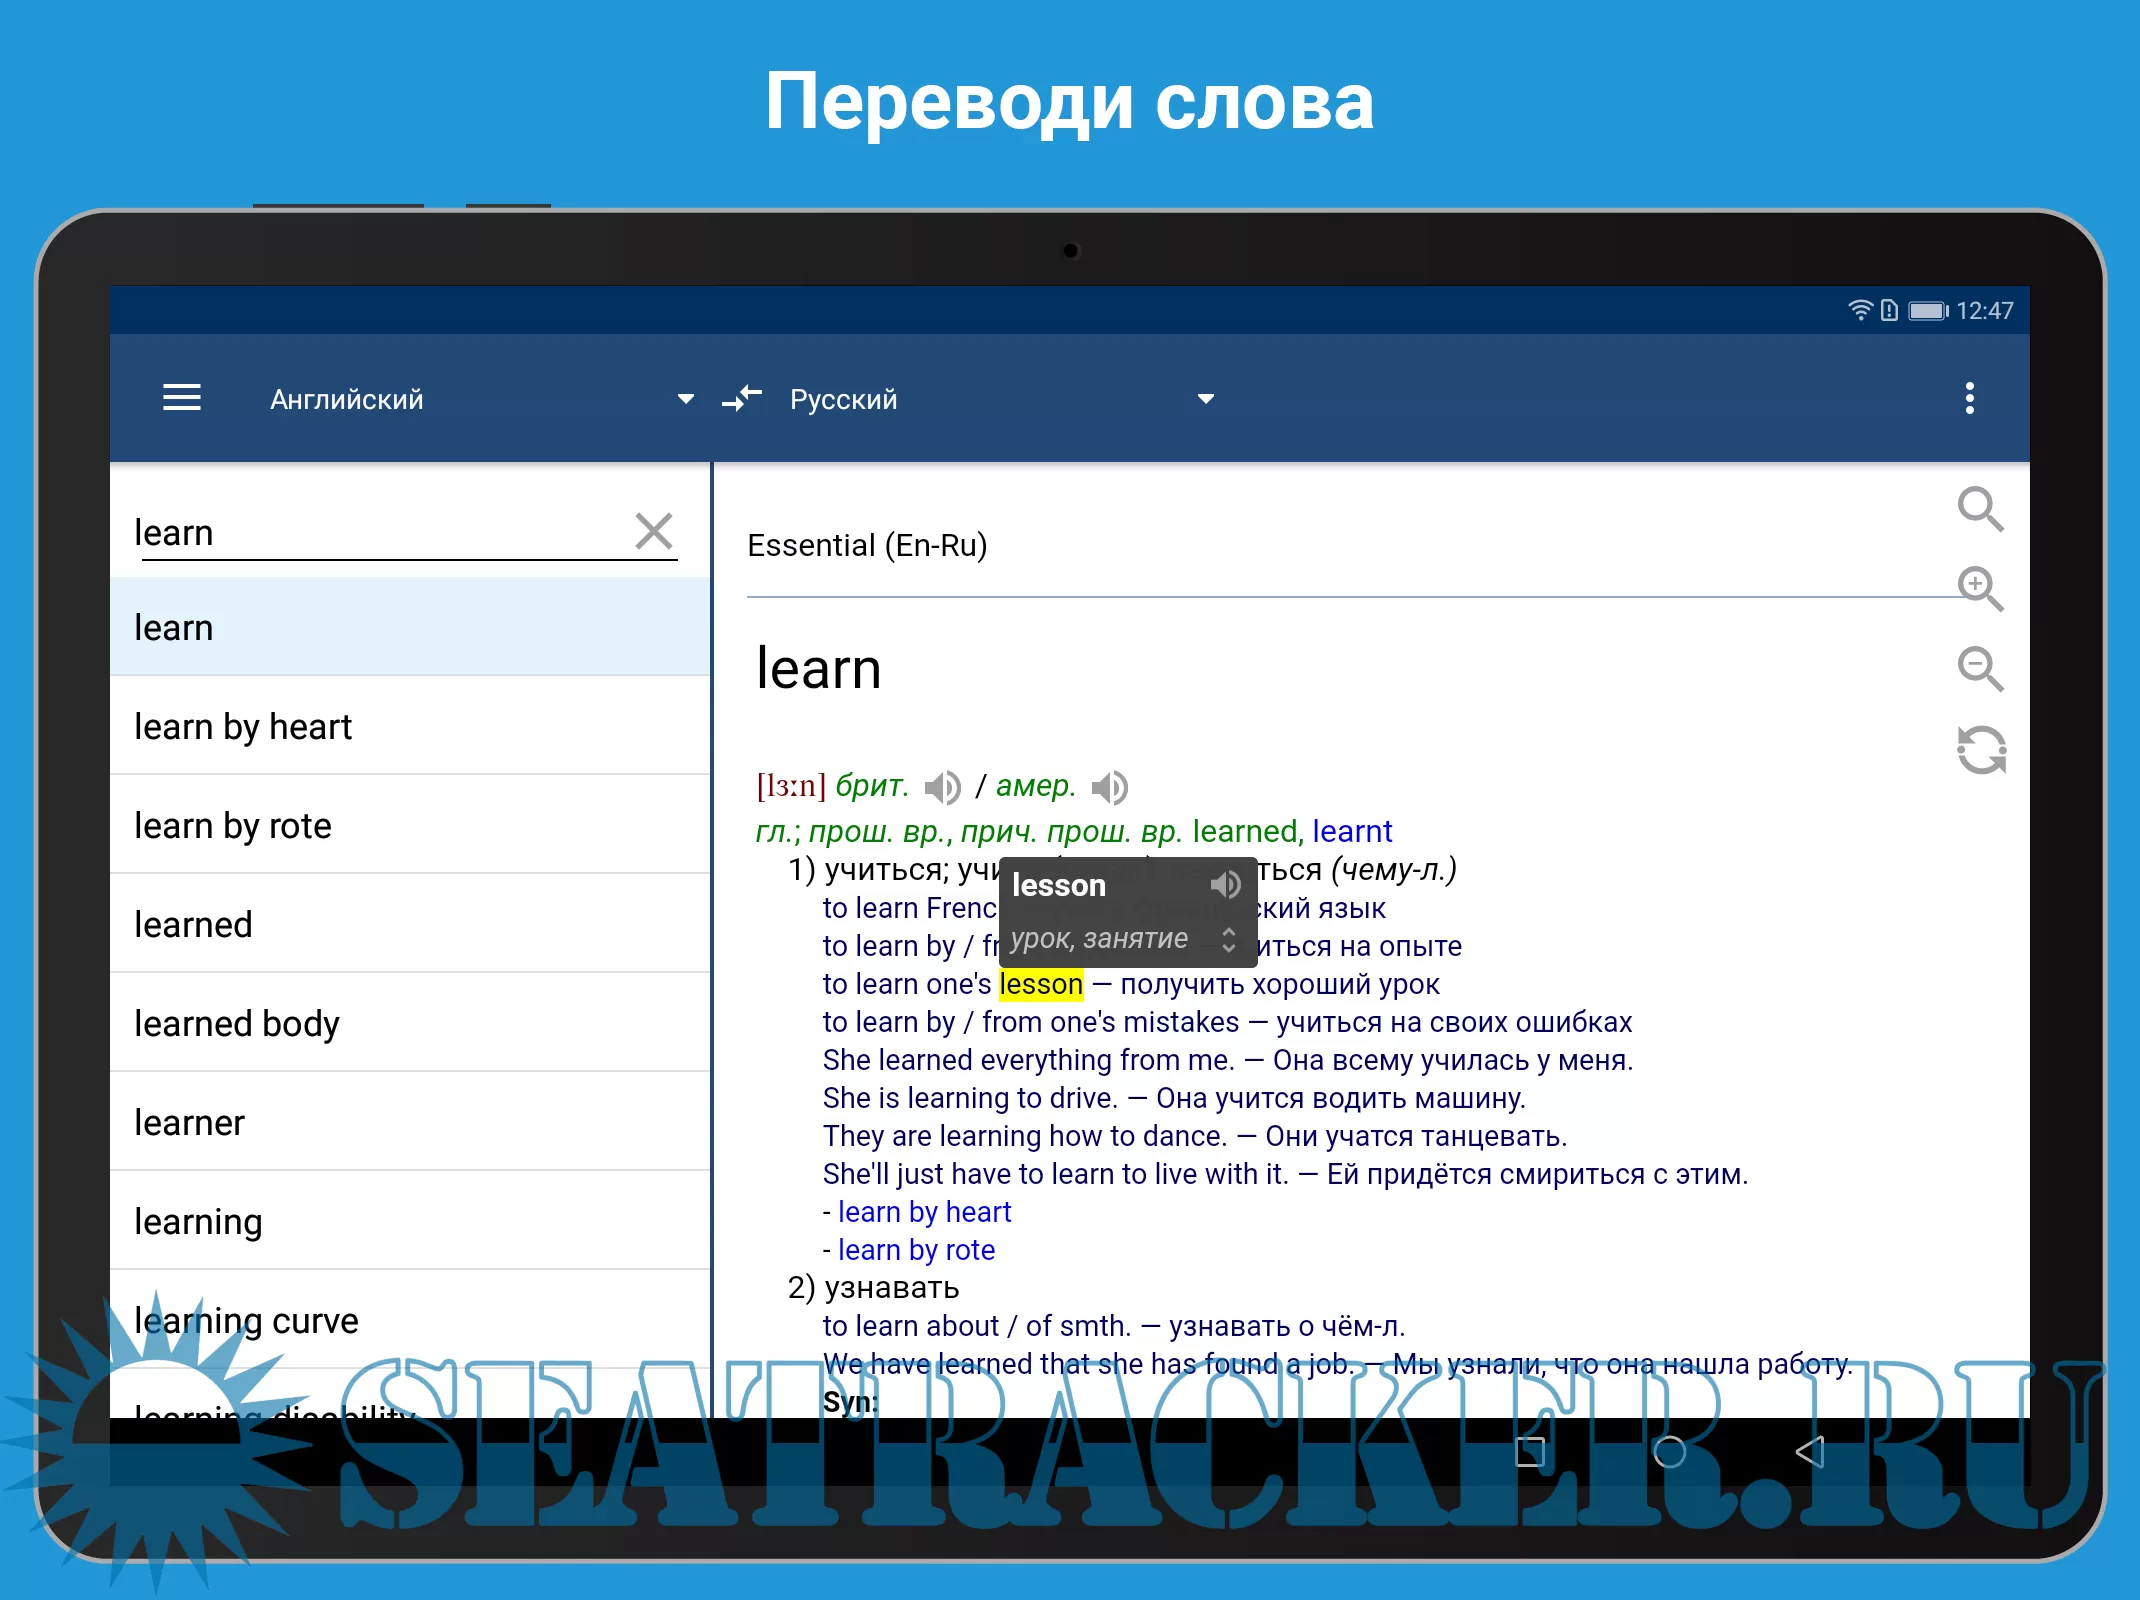
Task: Open the 'learn by rote' article link
Action: point(916,1250)
